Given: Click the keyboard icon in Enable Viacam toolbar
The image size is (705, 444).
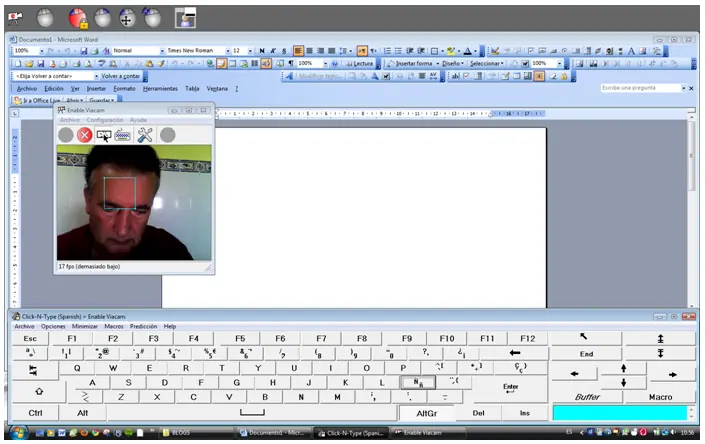Looking at the screenshot, I should 122,135.
